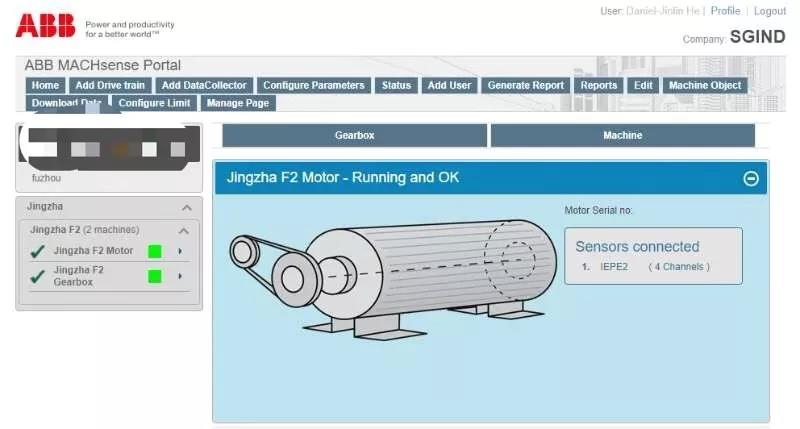Collapse the Jingzha section chevron
The height and width of the screenshot is (429, 800).
(x=186, y=207)
